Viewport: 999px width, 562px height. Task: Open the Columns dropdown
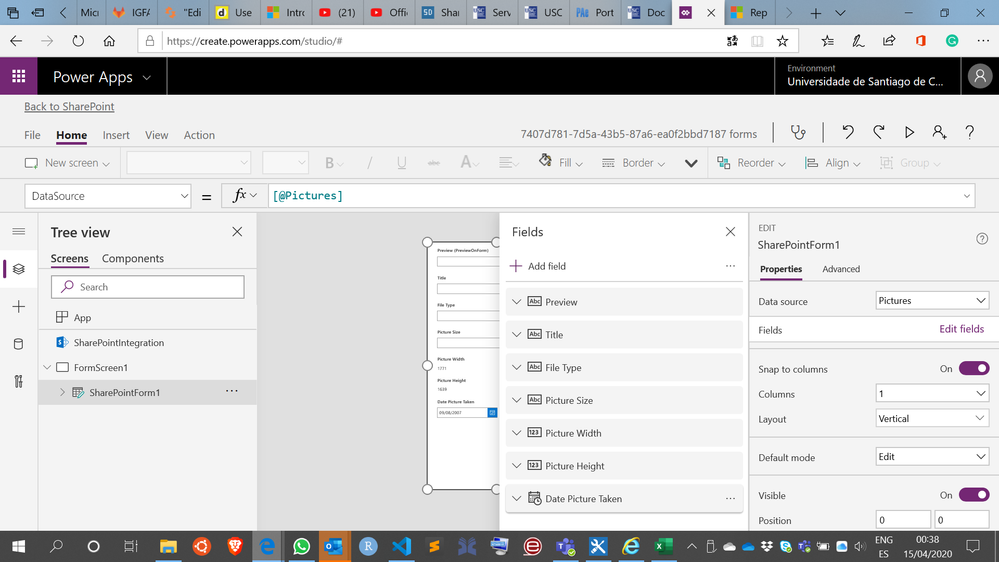pos(932,394)
